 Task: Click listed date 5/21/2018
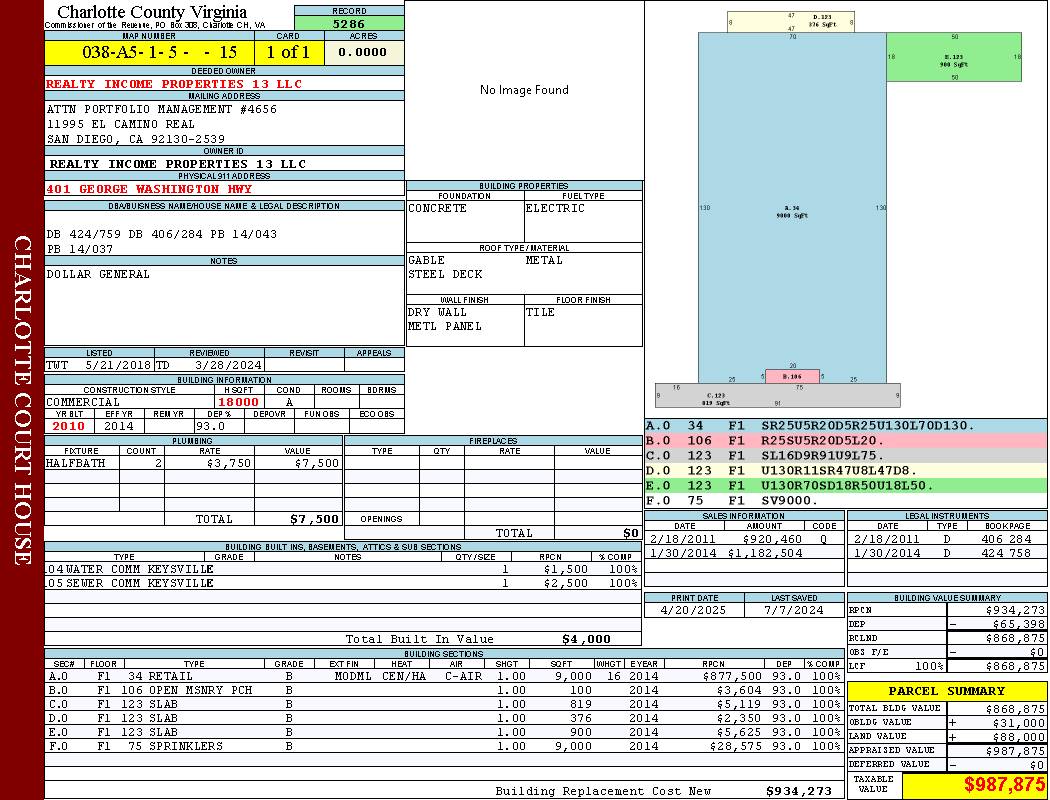(x=118, y=365)
